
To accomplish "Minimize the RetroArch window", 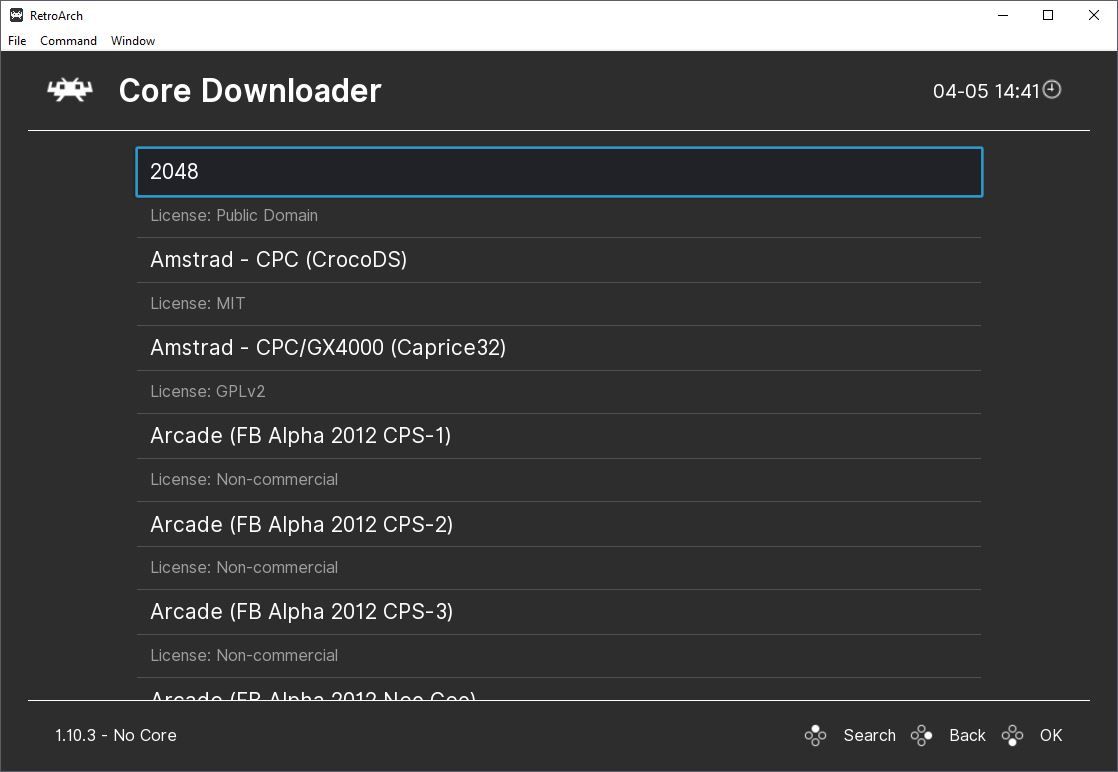I will [1003, 15].
